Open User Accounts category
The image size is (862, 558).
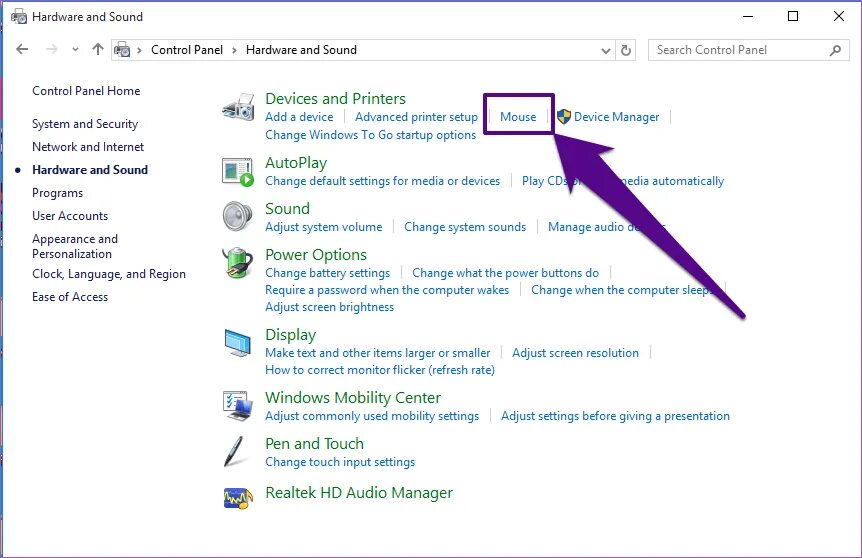70,216
